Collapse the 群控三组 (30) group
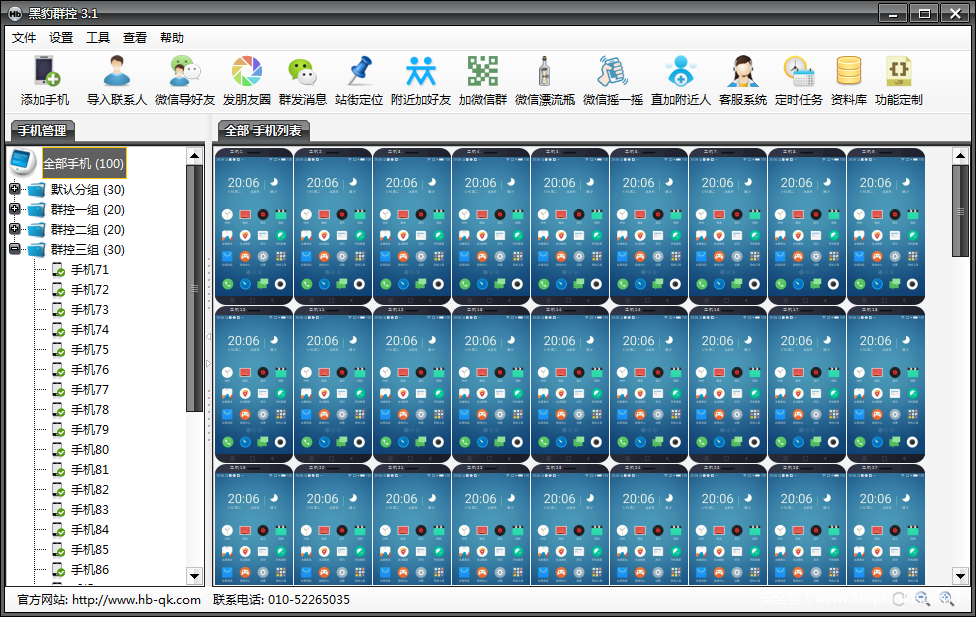This screenshot has height=617, width=976. pyautogui.click(x=15, y=250)
